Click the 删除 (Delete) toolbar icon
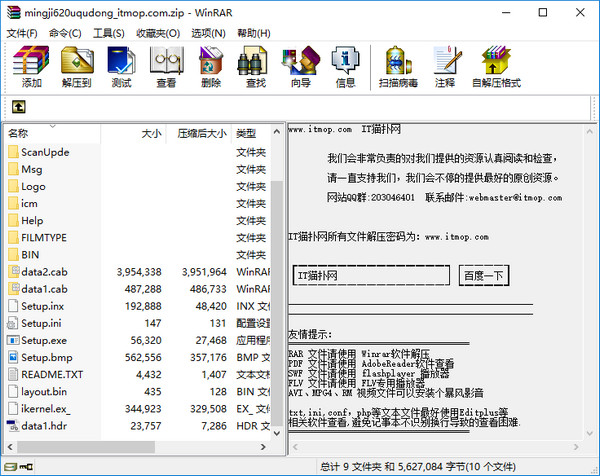 point(211,60)
